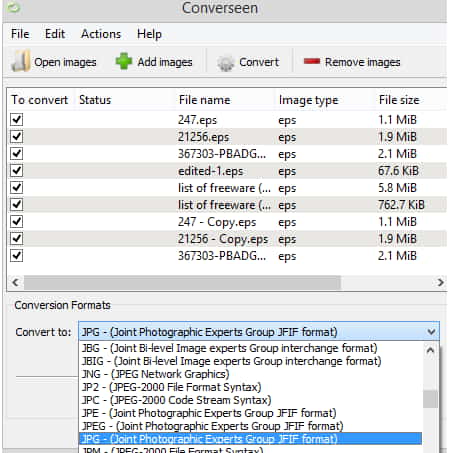Toggle checkbox for last 367303-PBADG file
450x453 pixels.
click(x=16, y=256)
